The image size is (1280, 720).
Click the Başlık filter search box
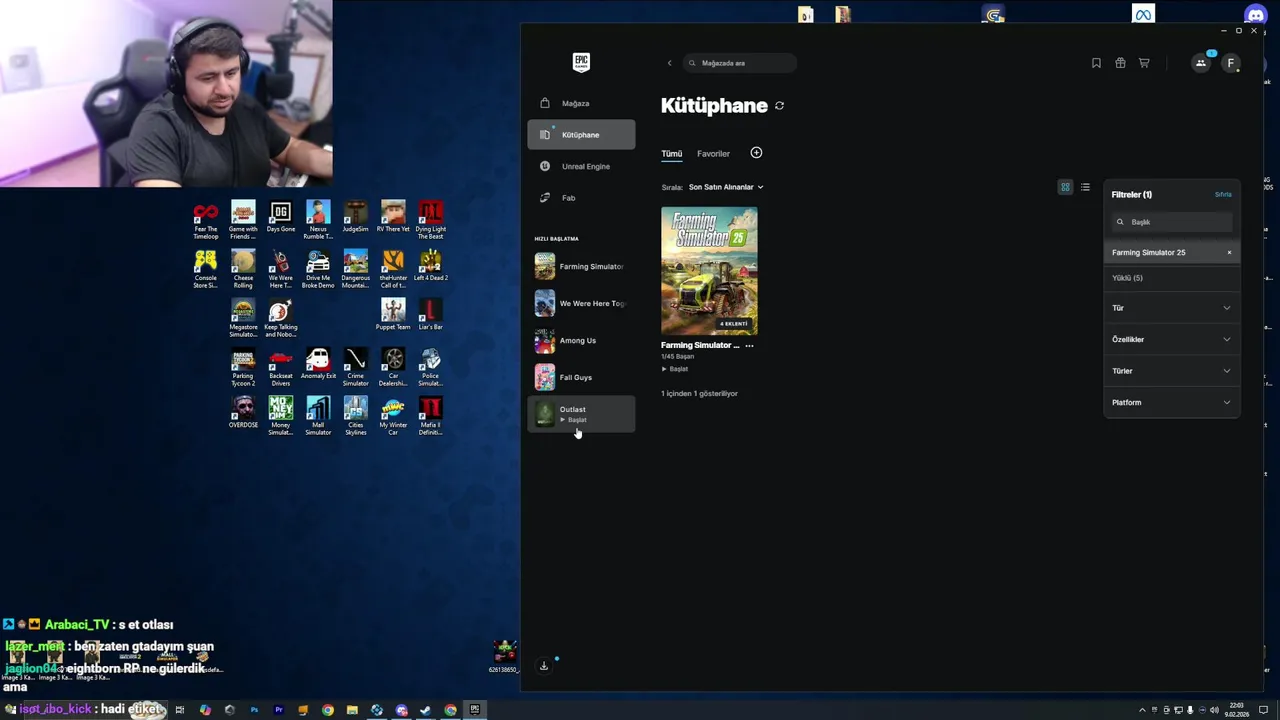click(1172, 222)
